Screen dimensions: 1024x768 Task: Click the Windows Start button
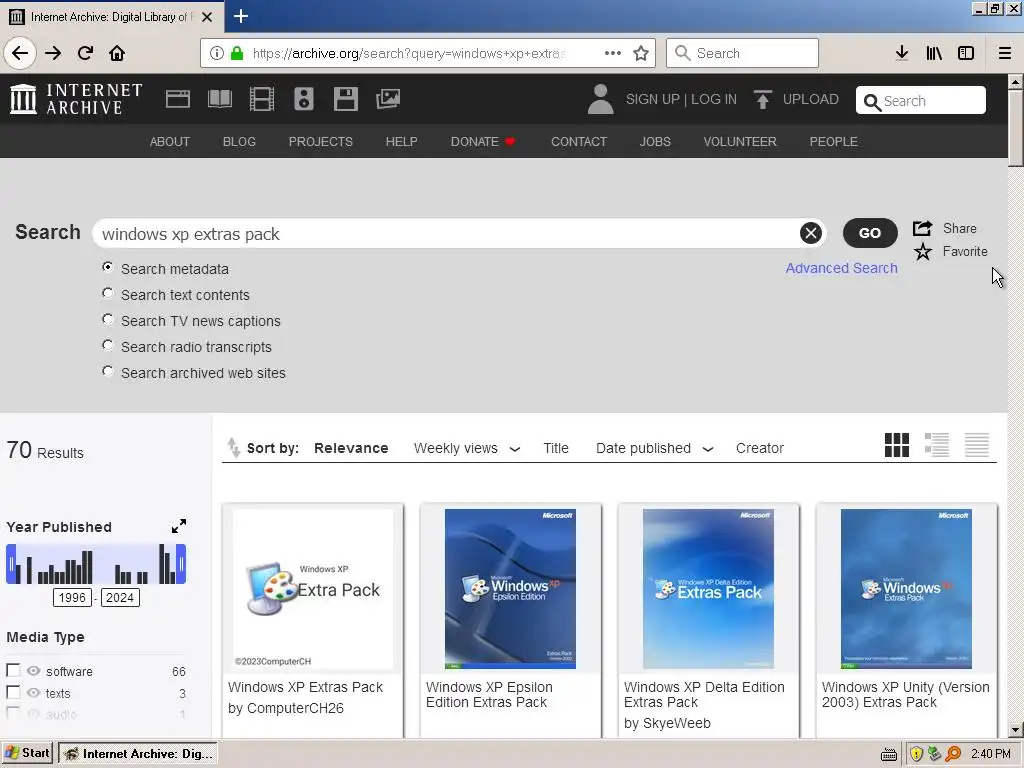(x=27, y=753)
